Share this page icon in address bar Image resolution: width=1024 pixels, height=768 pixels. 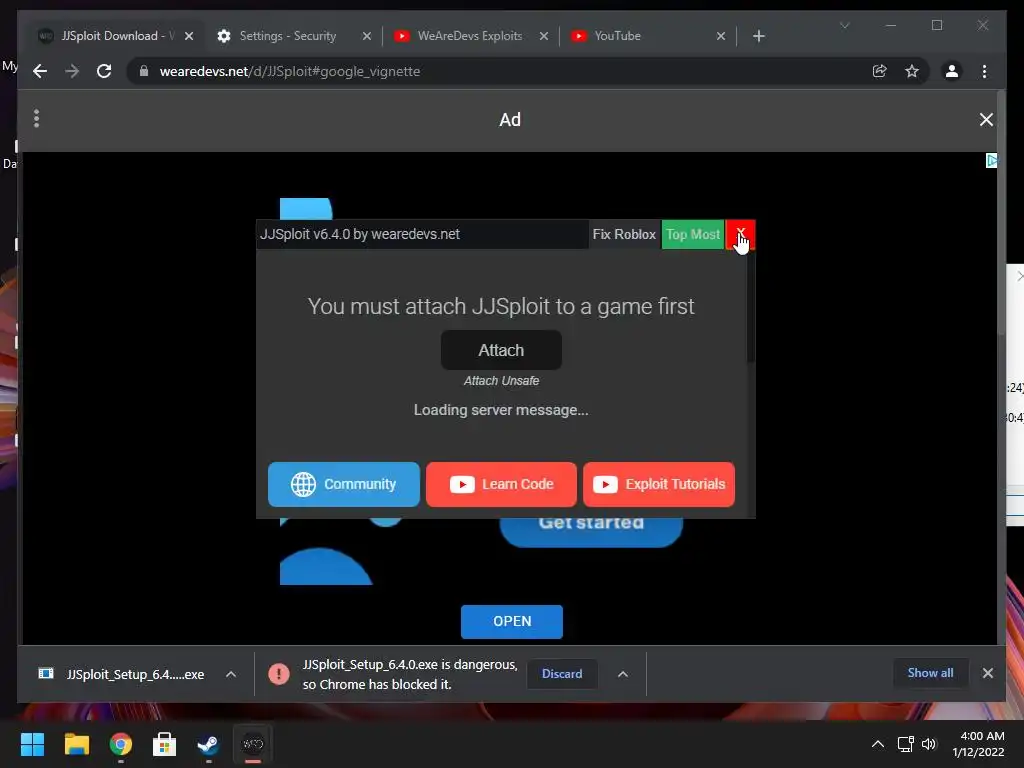(880, 71)
